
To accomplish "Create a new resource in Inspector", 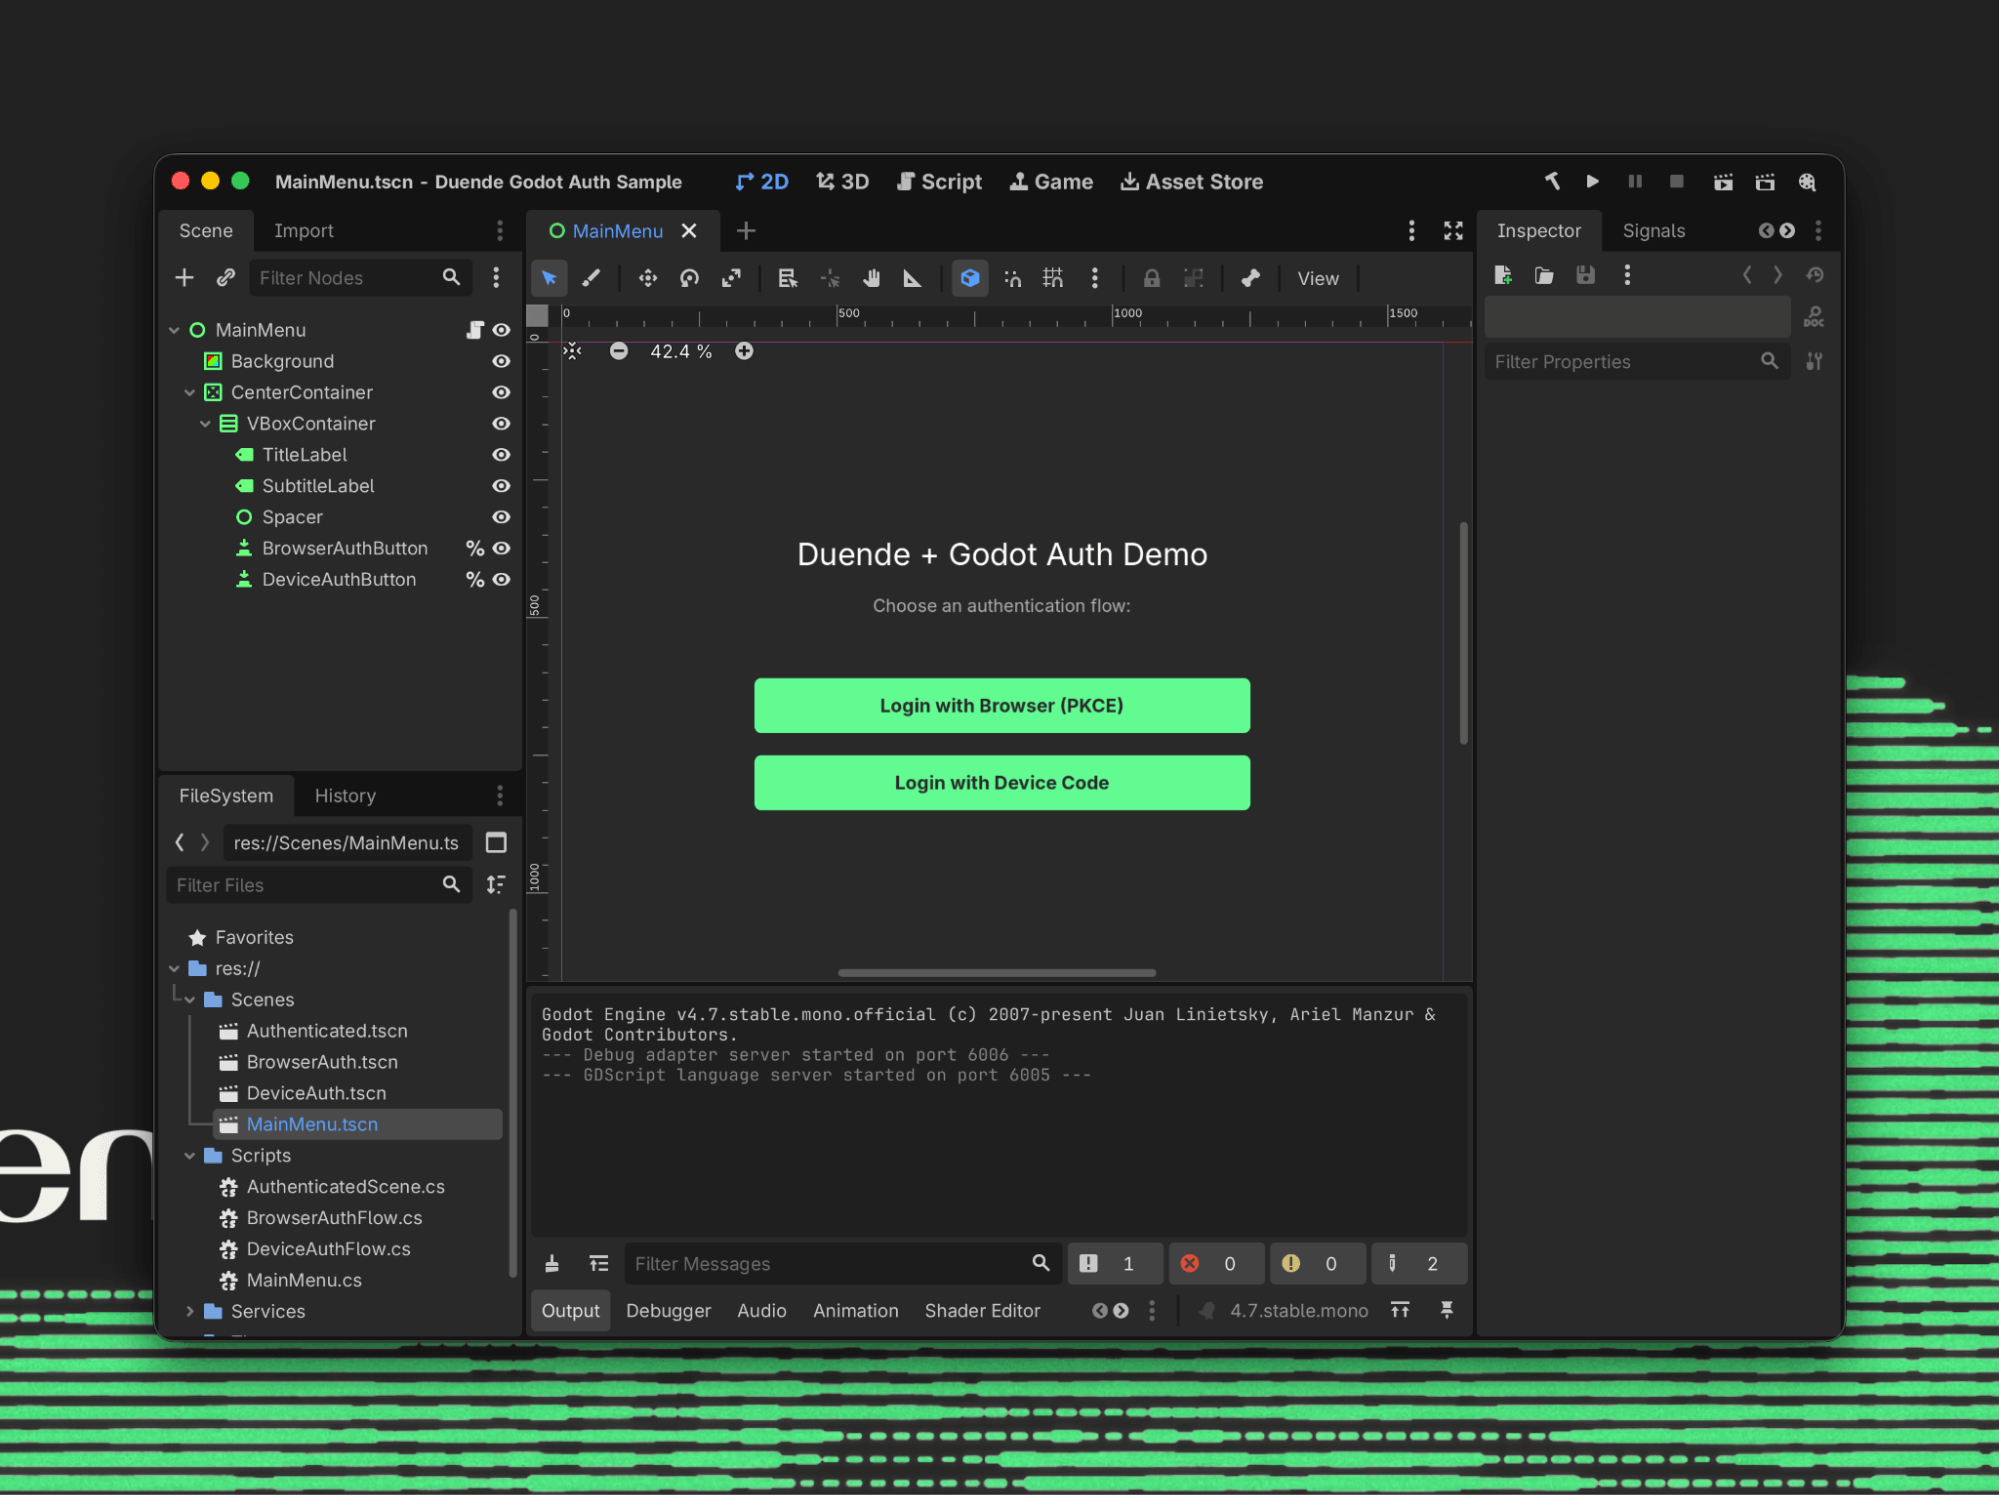I will pyautogui.click(x=1502, y=275).
